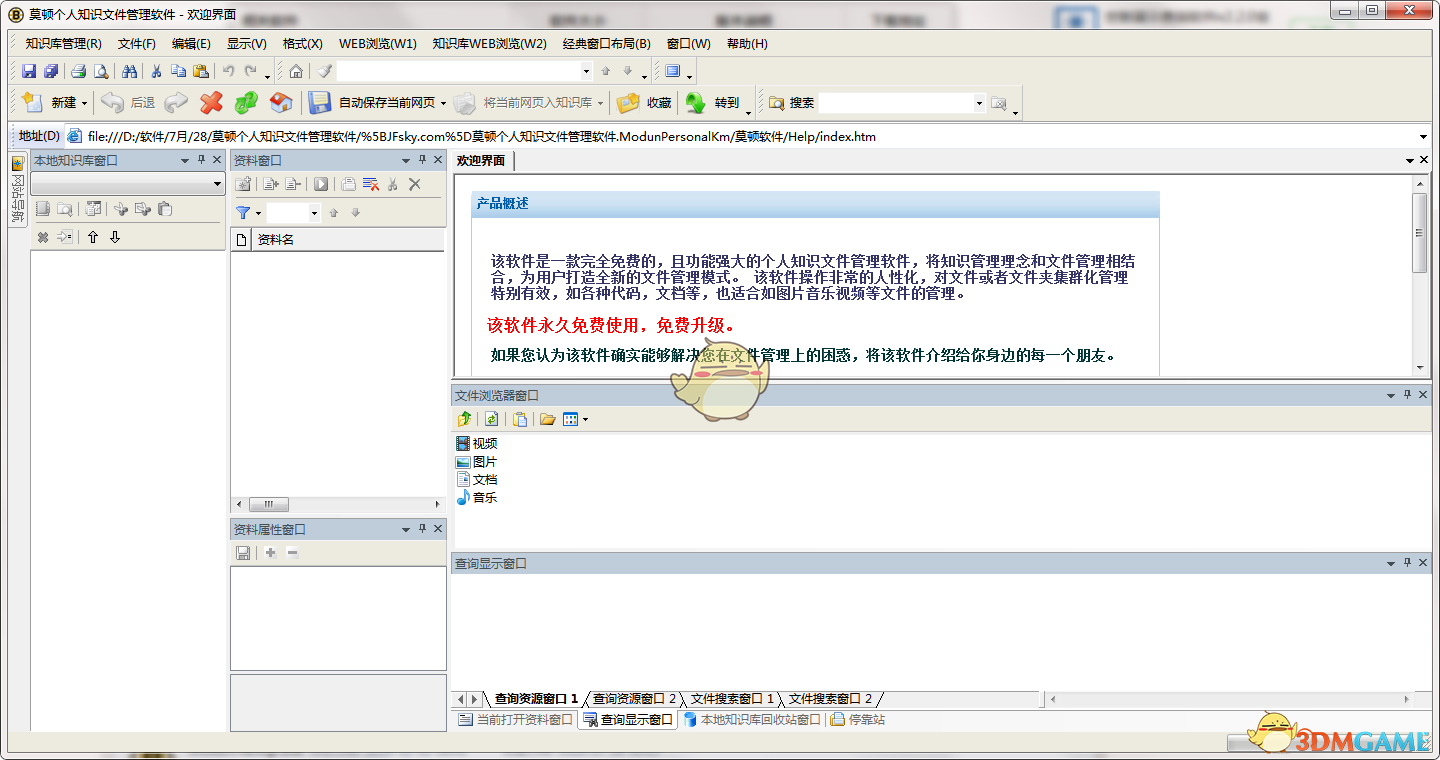Toggle the pin on 查询显示窗口 panel

tap(1407, 563)
